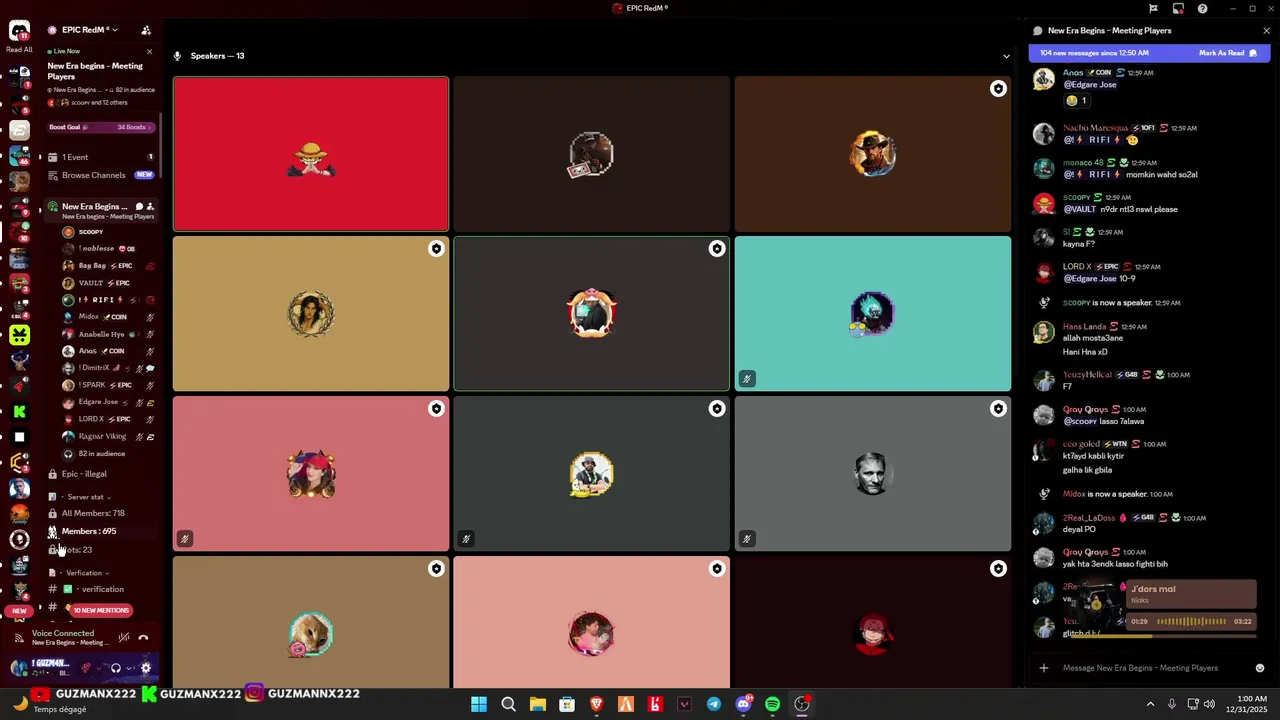Toggle the microphone mute button
The image size is (1280, 720).
(x=87, y=668)
